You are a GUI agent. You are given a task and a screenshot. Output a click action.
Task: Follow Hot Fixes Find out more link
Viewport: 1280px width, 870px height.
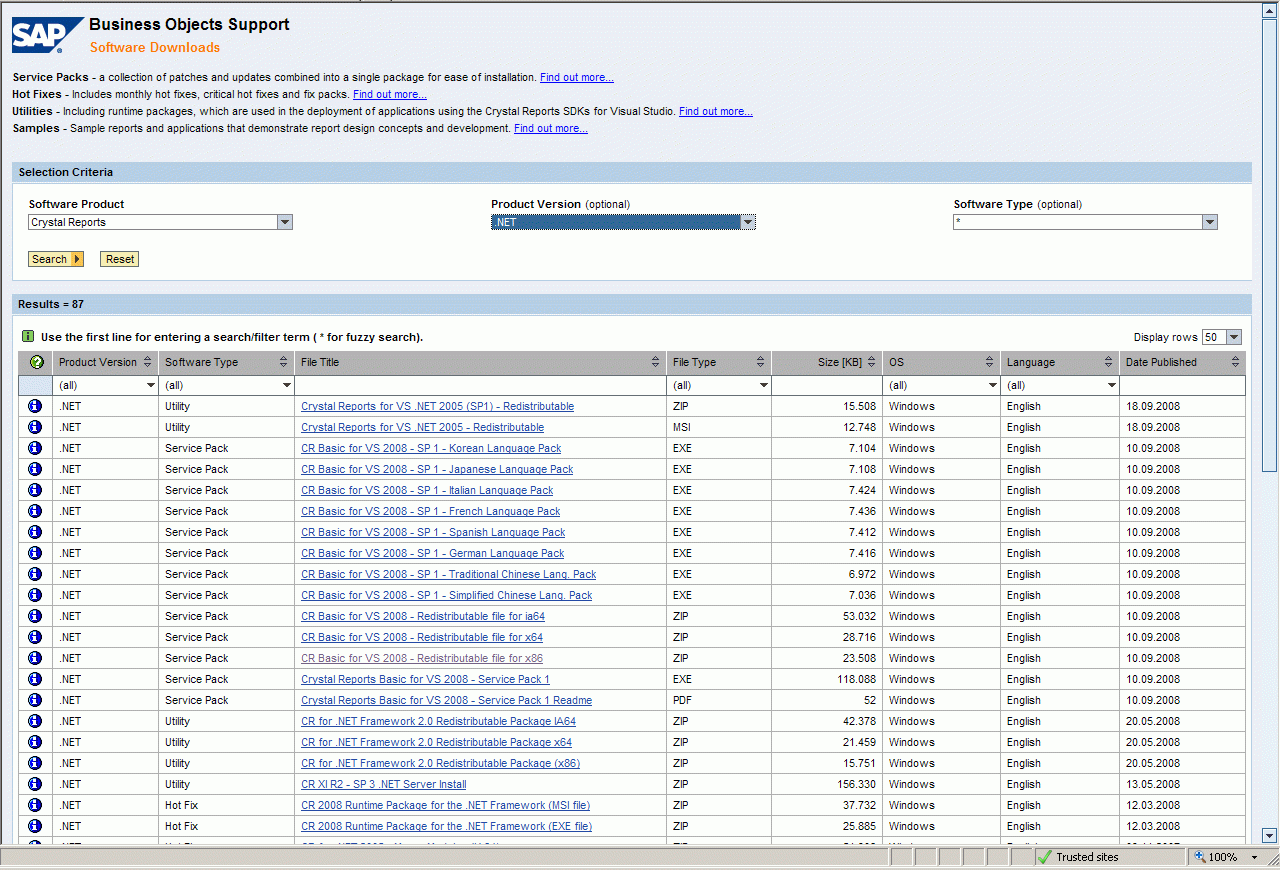[390, 94]
